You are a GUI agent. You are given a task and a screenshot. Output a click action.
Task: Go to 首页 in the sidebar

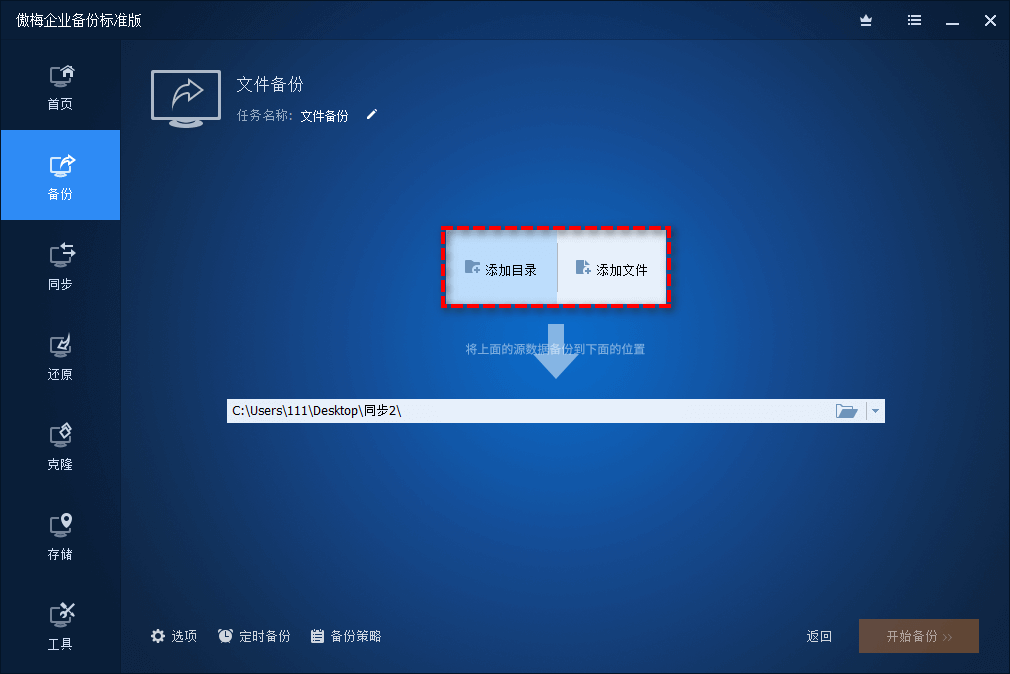[x=60, y=87]
